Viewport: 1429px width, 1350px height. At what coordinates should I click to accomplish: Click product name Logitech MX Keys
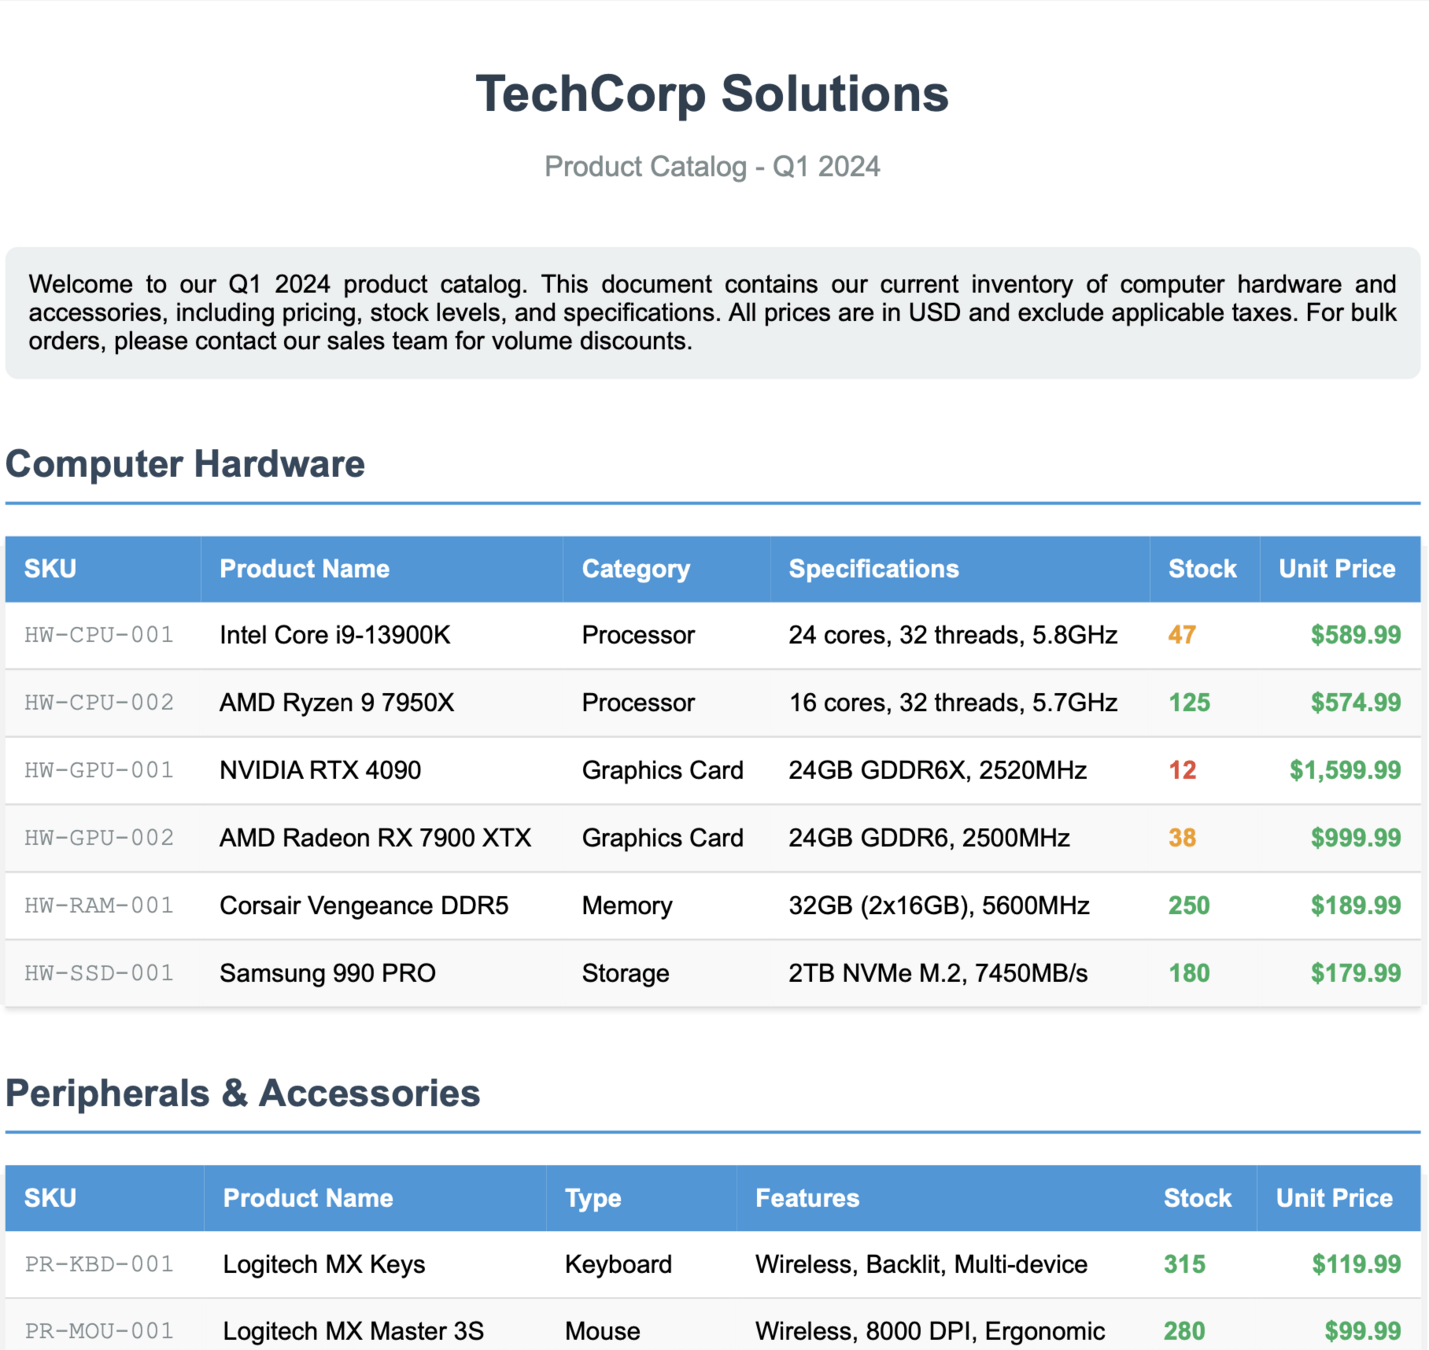[324, 1264]
